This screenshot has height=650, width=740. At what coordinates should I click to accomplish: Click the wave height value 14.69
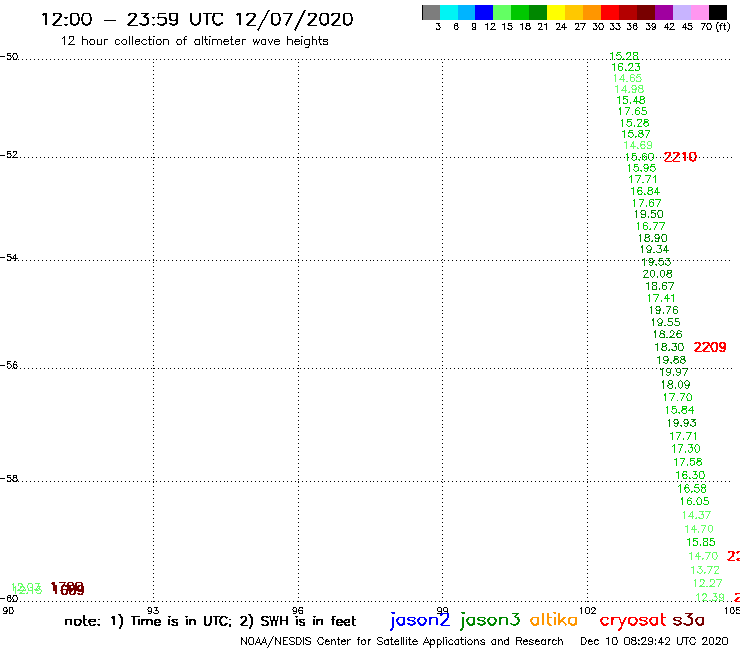click(x=638, y=145)
